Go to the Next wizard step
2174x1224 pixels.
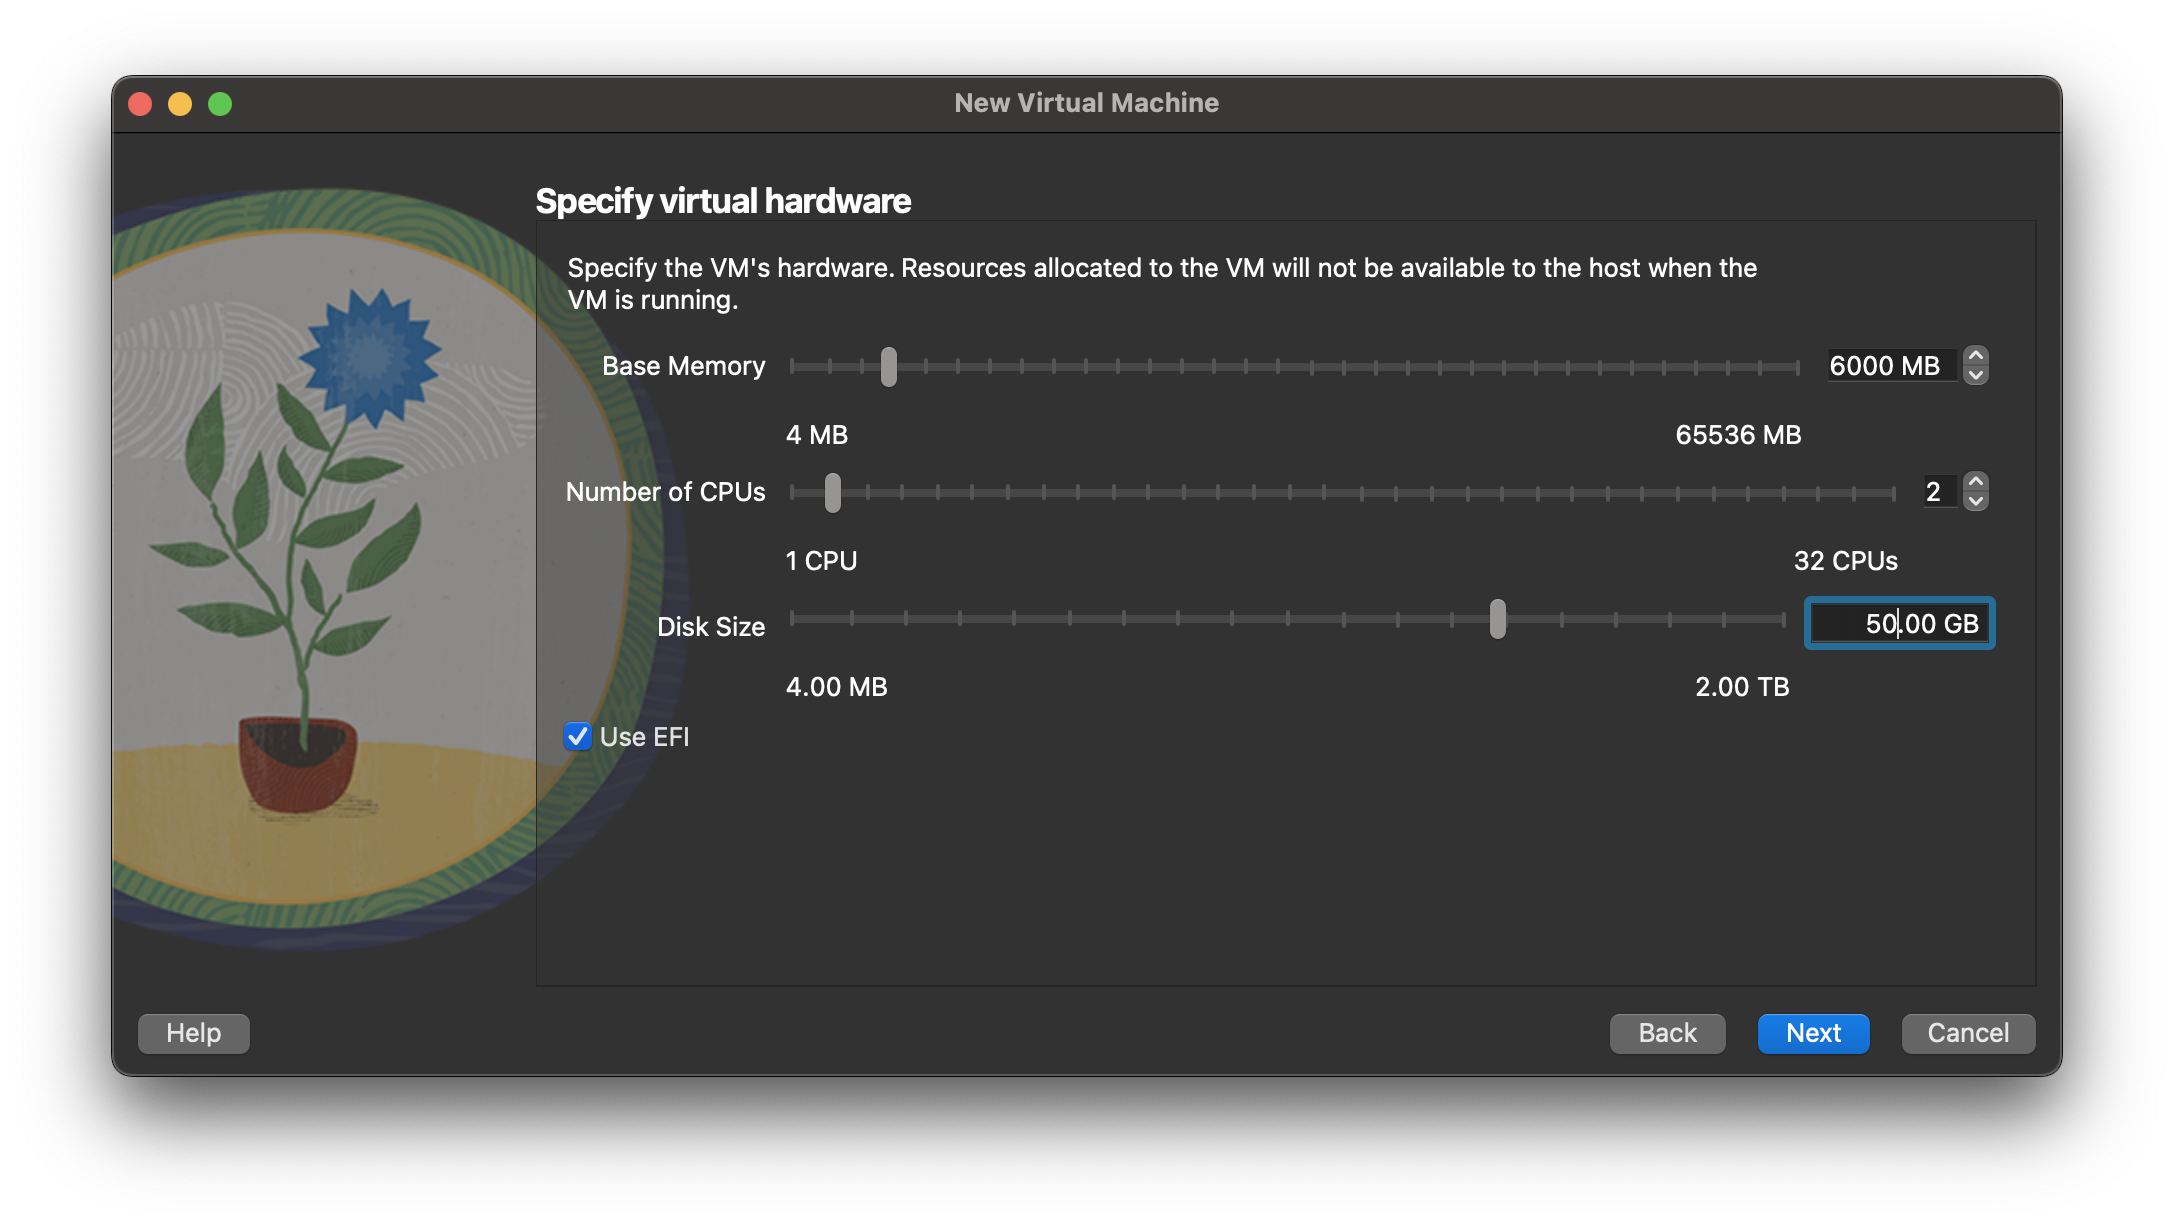click(x=1813, y=1033)
